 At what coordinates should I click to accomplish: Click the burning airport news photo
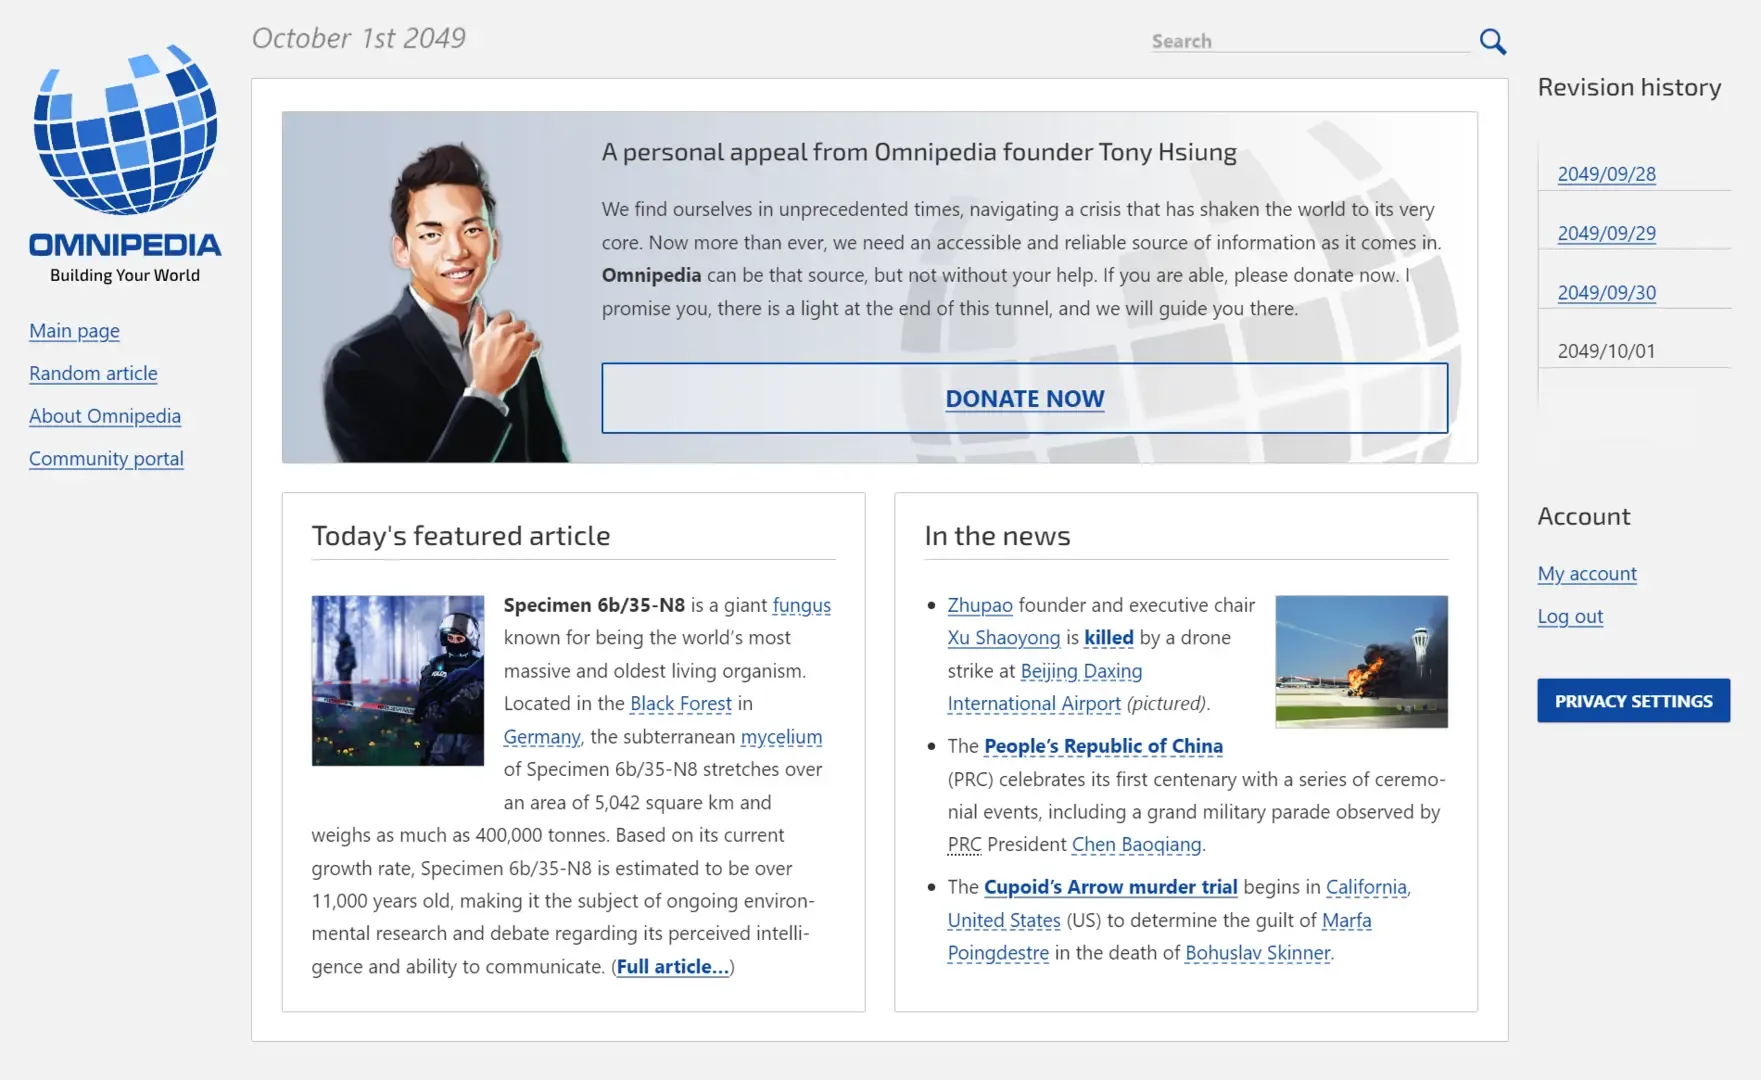coord(1361,661)
